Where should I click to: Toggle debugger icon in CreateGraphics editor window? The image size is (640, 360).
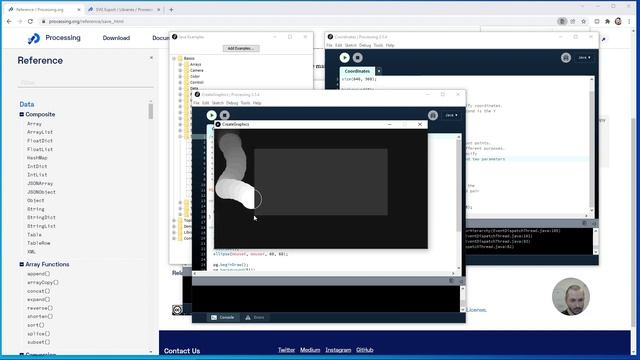click(x=433, y=115)
